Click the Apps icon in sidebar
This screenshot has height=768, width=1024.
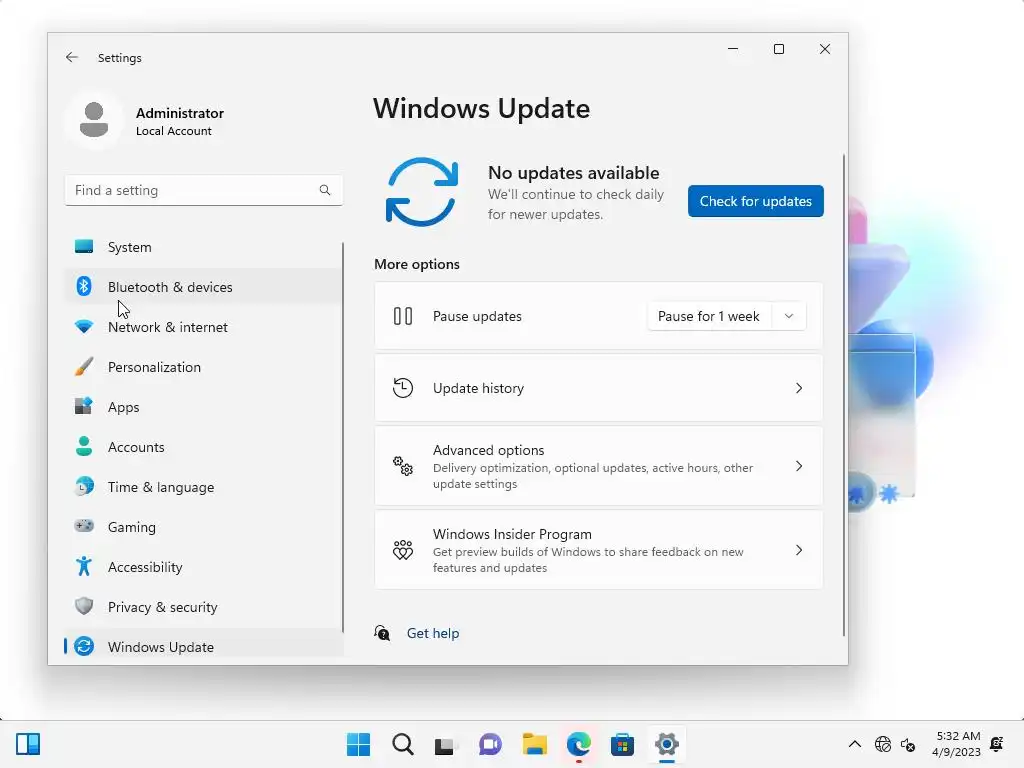point(84,406)
